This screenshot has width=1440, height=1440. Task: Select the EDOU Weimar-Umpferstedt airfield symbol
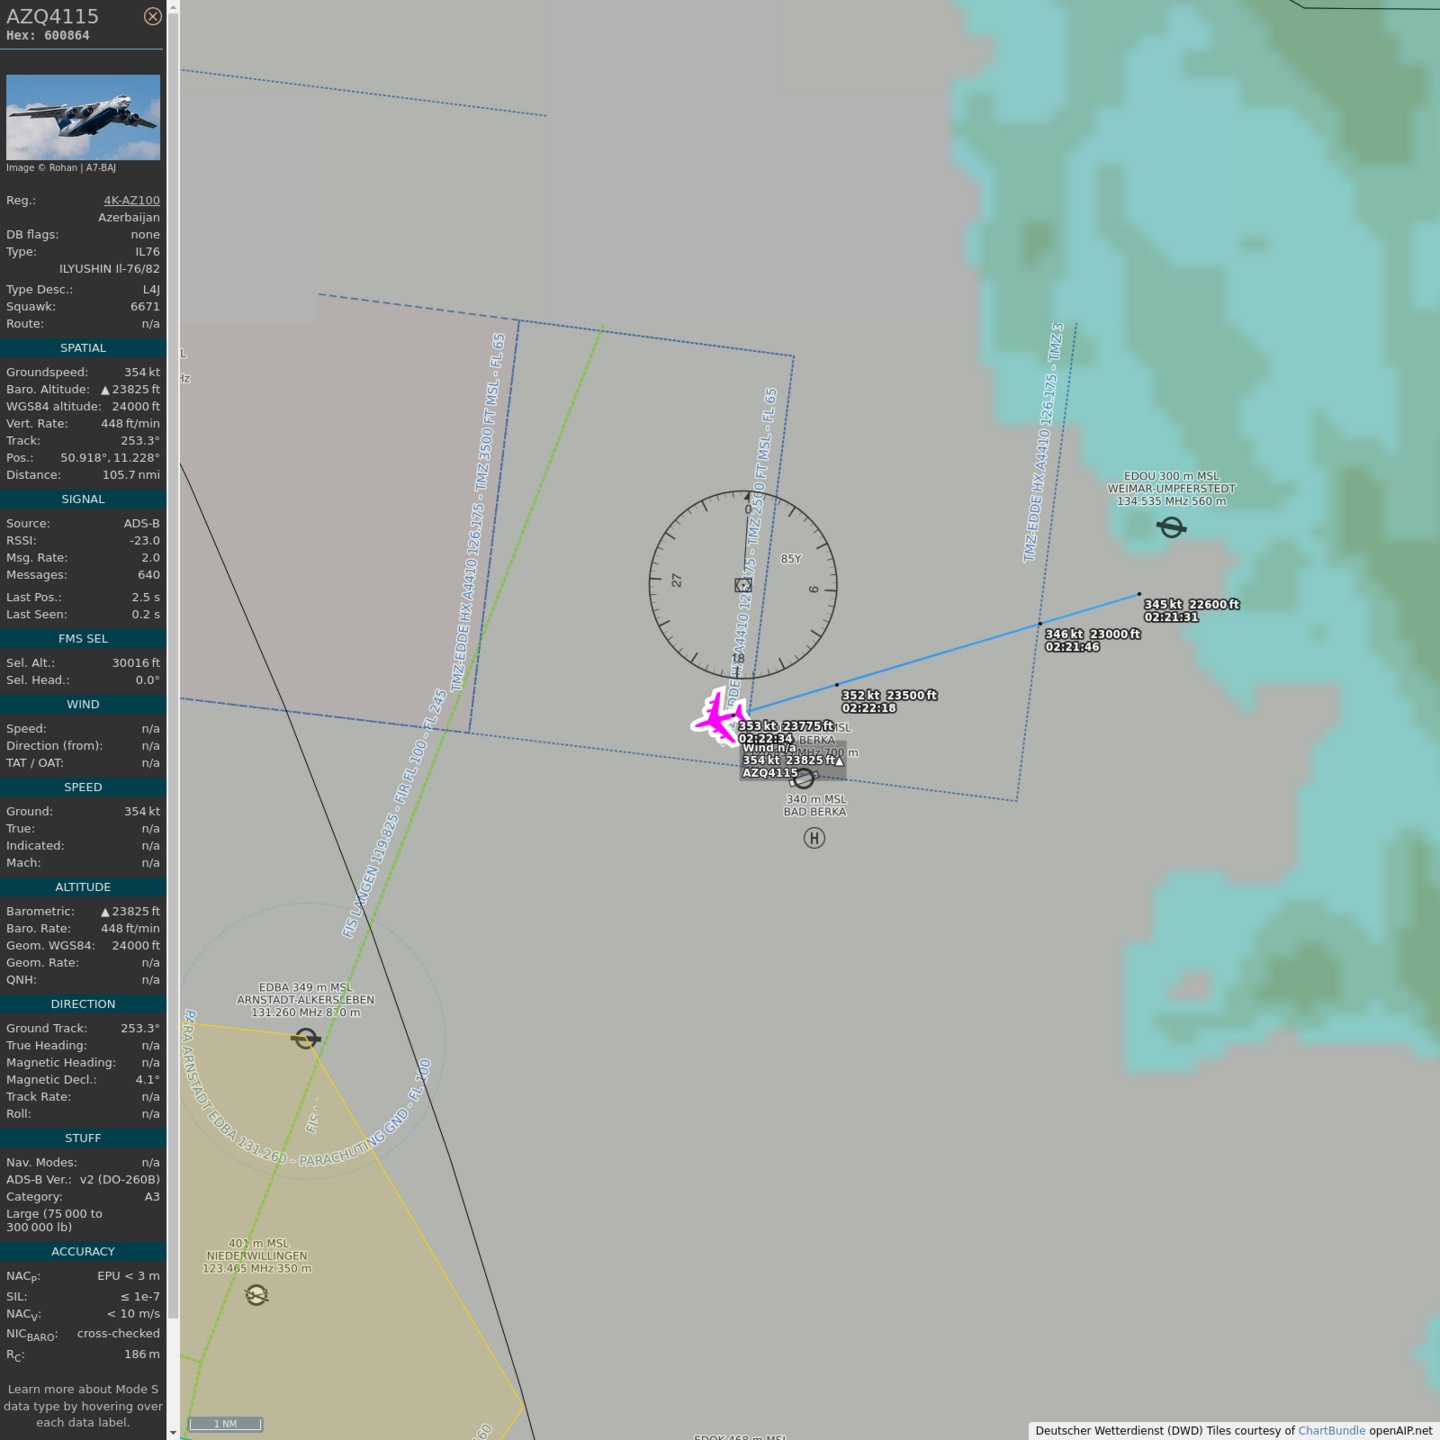tap(1171, 527)
